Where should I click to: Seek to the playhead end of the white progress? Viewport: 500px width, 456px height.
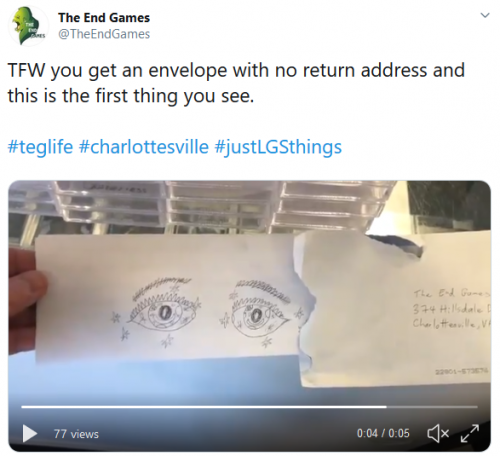point(386,407)
